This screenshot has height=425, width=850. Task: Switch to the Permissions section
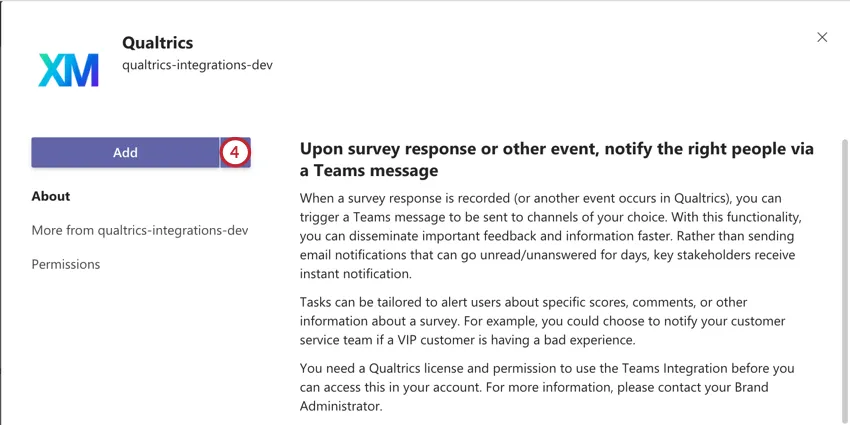(66, 264)
